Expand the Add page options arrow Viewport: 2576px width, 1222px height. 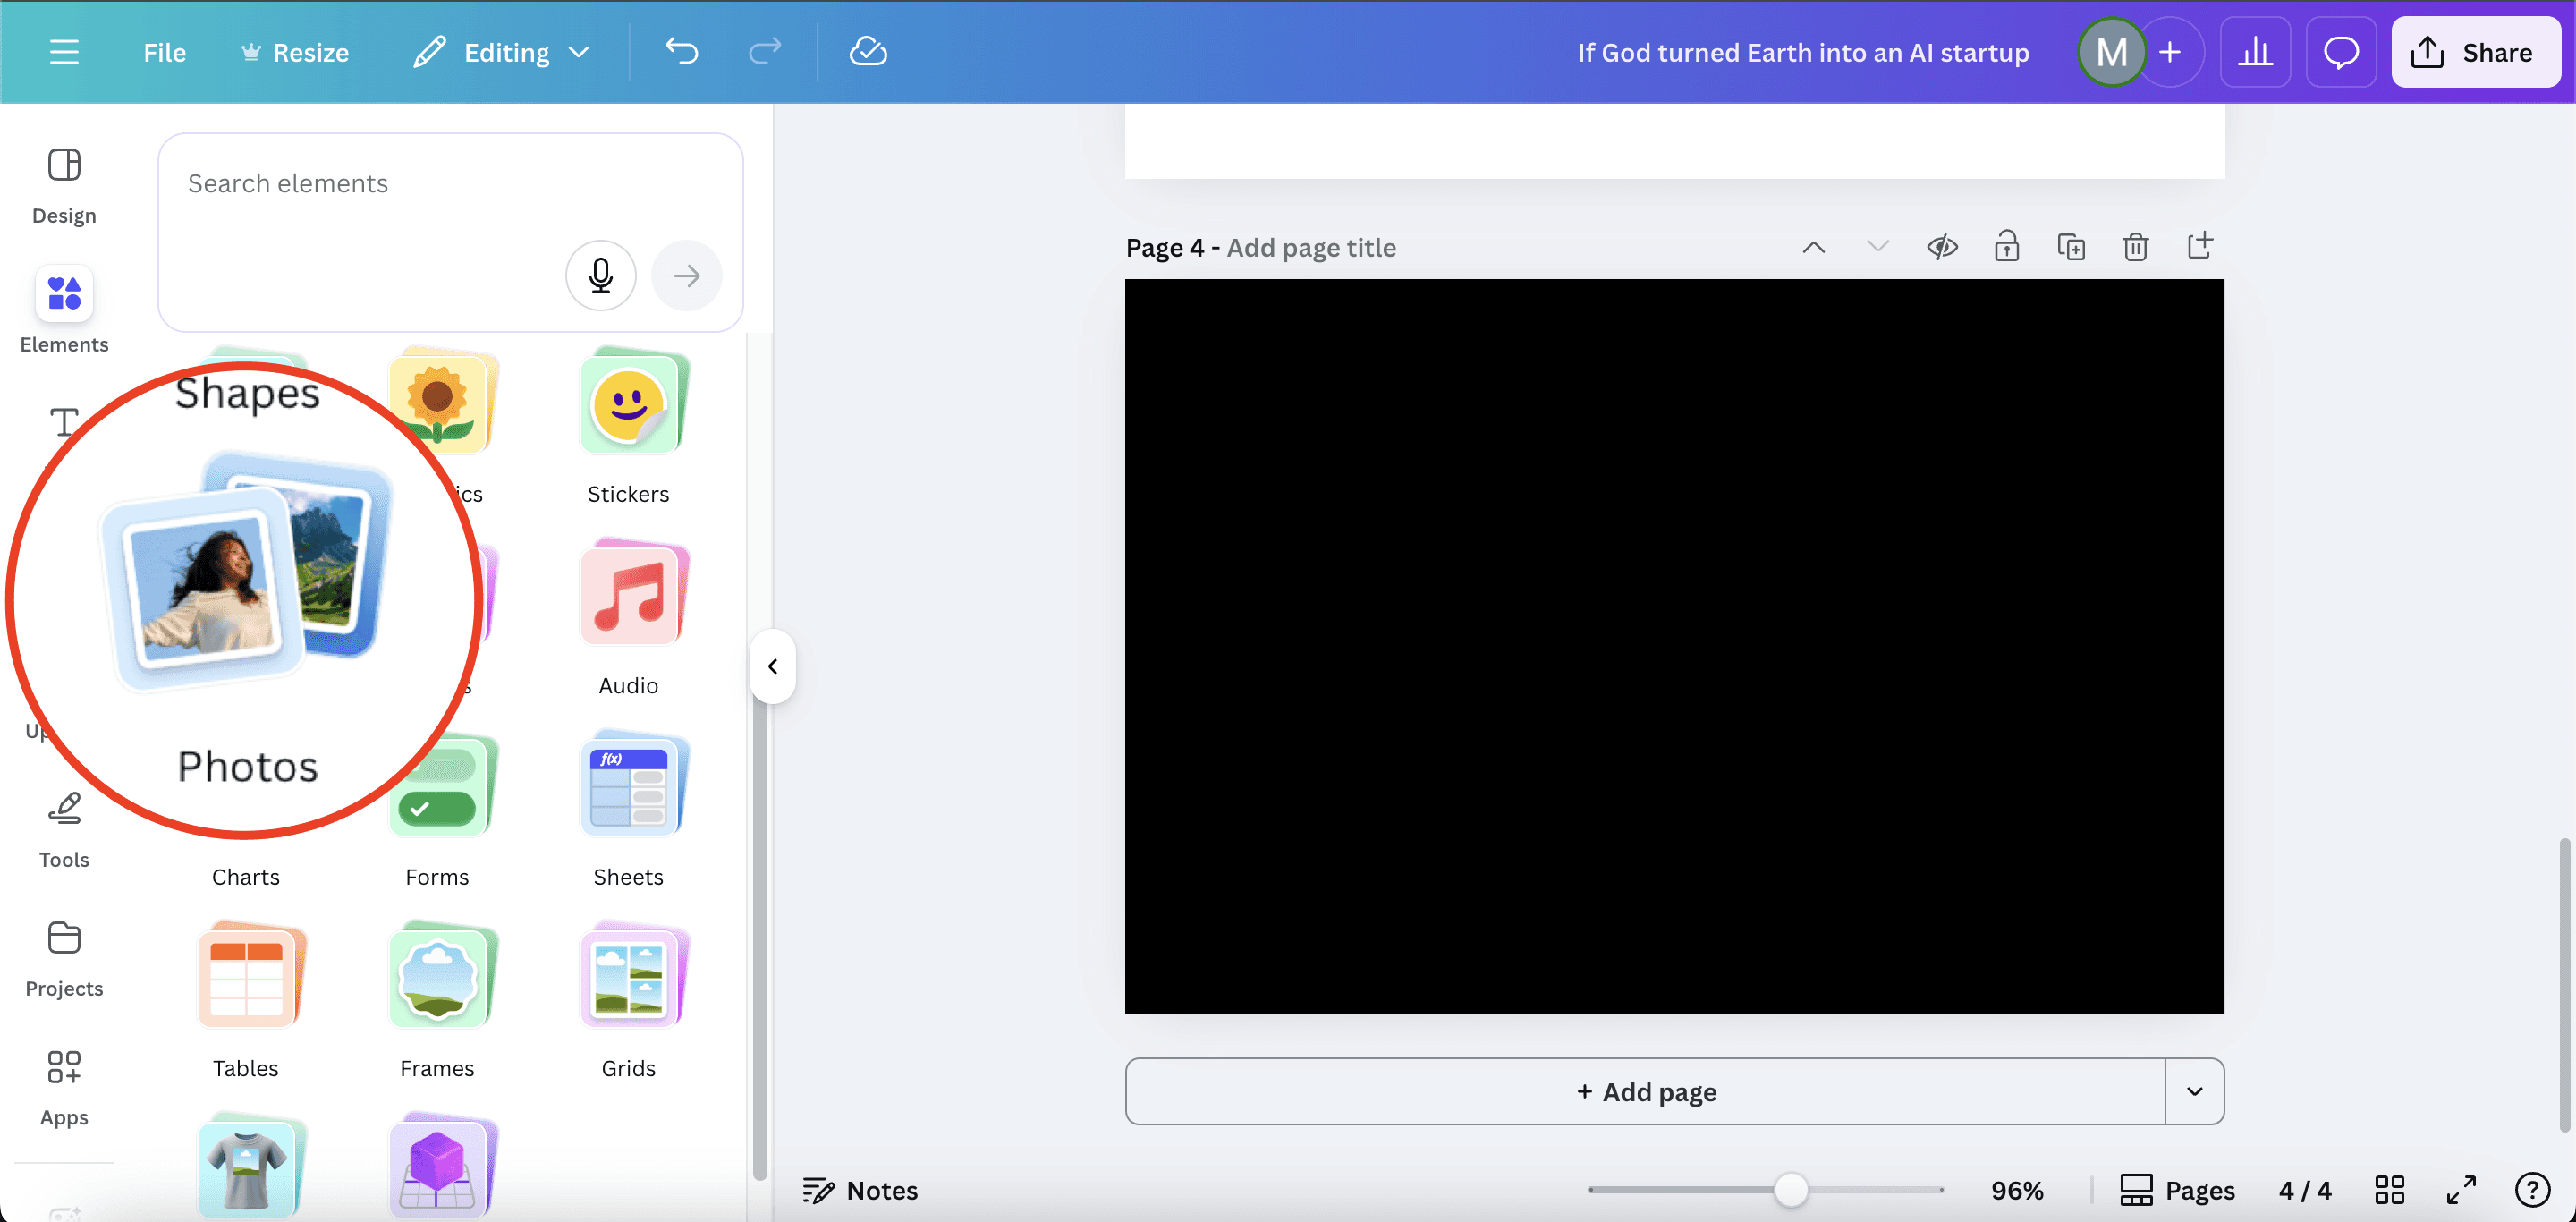[x=2194, y=1091]
